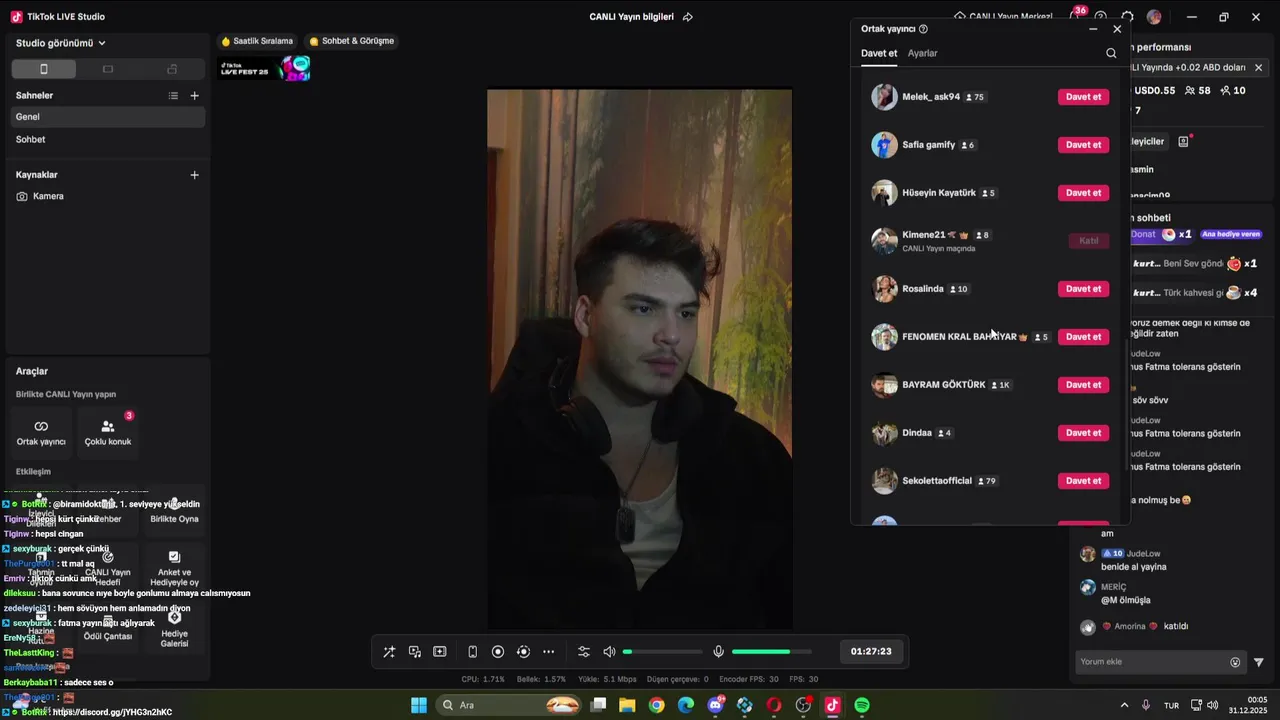The height and width of the screenshot is (720, 1280).
Task: Switch to the Ayarlar tab
Action: click(923, 53)
